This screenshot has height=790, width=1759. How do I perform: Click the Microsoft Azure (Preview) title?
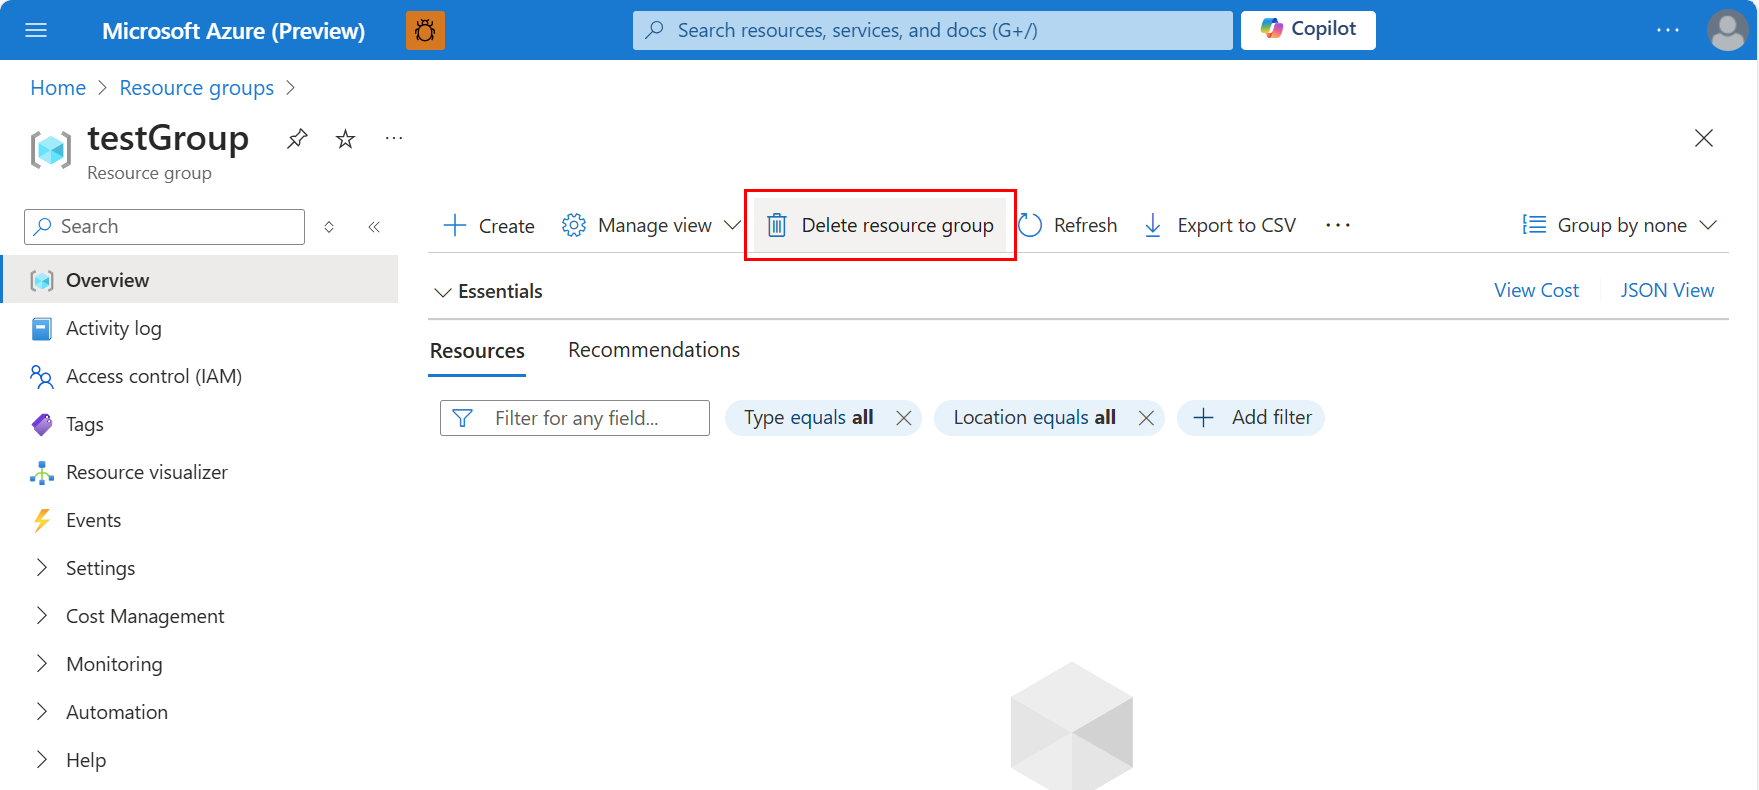(233, 31)
